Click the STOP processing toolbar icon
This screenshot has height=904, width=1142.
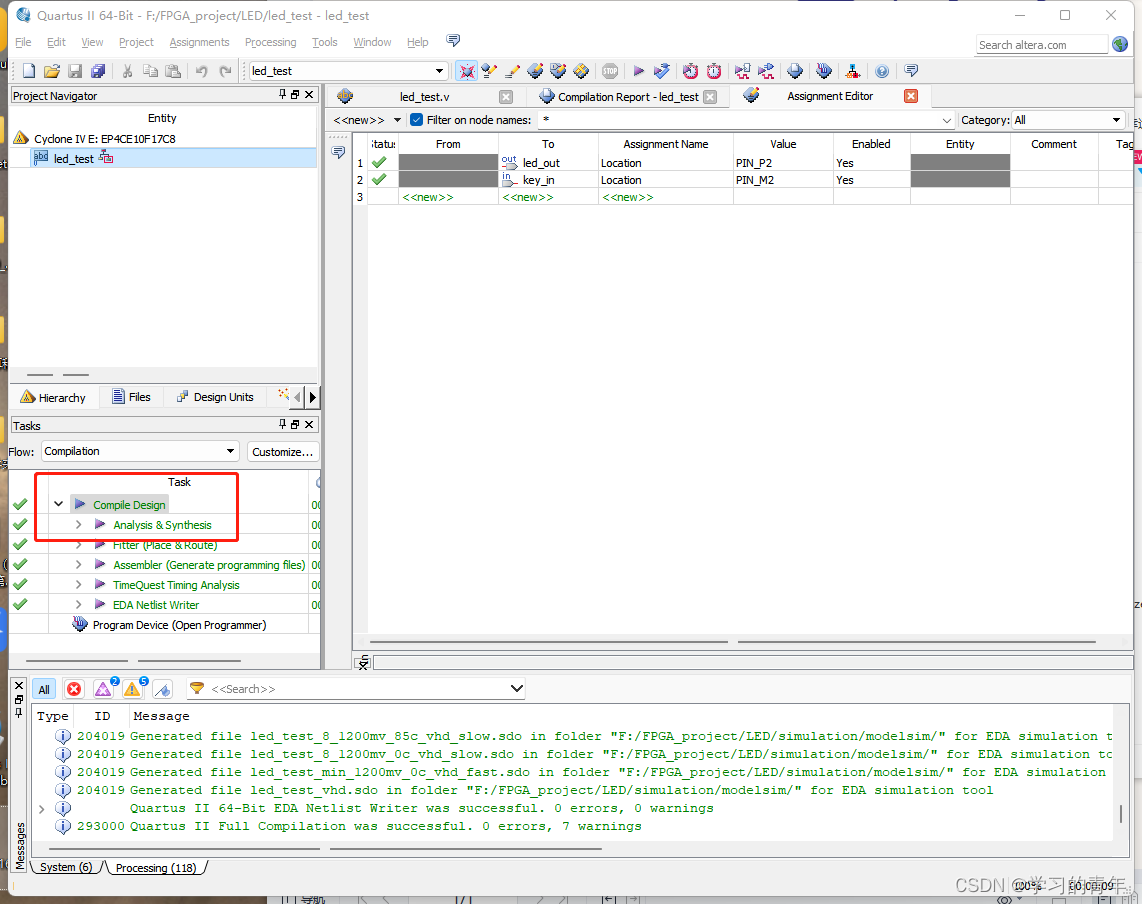[x=609, y=70]
